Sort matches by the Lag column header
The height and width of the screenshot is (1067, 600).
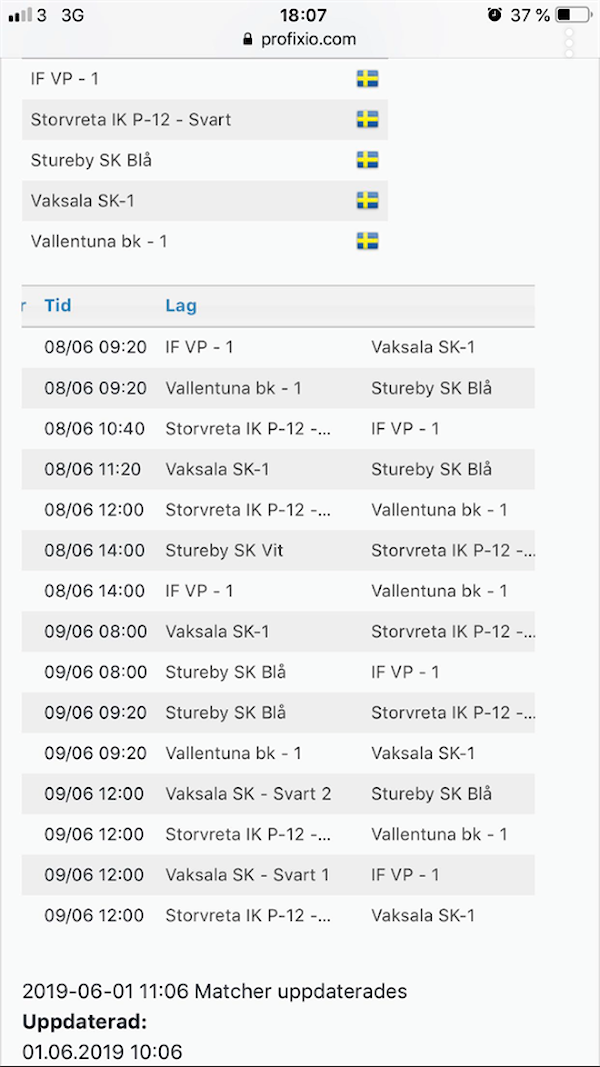[181, 306]
